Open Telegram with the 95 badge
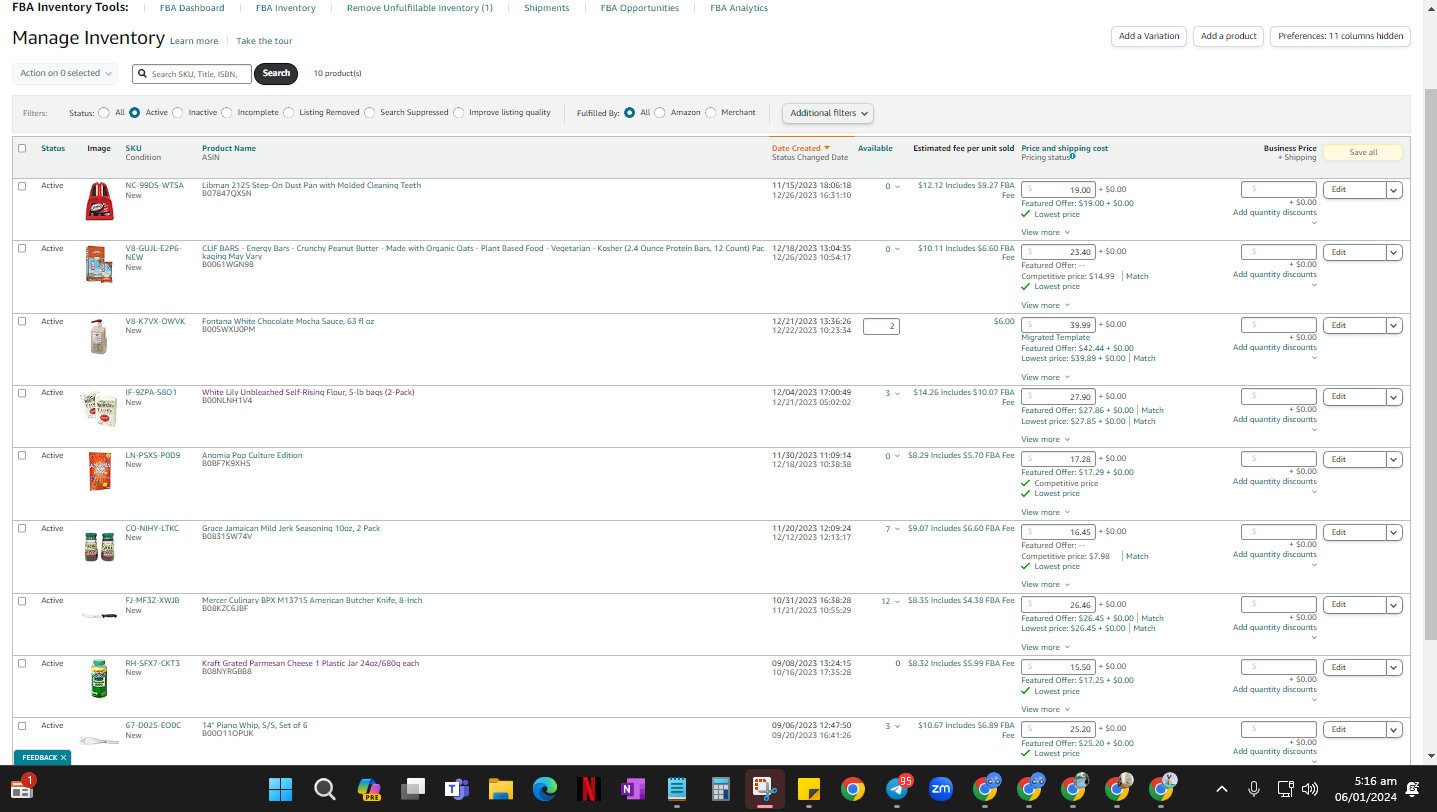1437x812 pixels. pyautogui.click(x=897, y=789)
